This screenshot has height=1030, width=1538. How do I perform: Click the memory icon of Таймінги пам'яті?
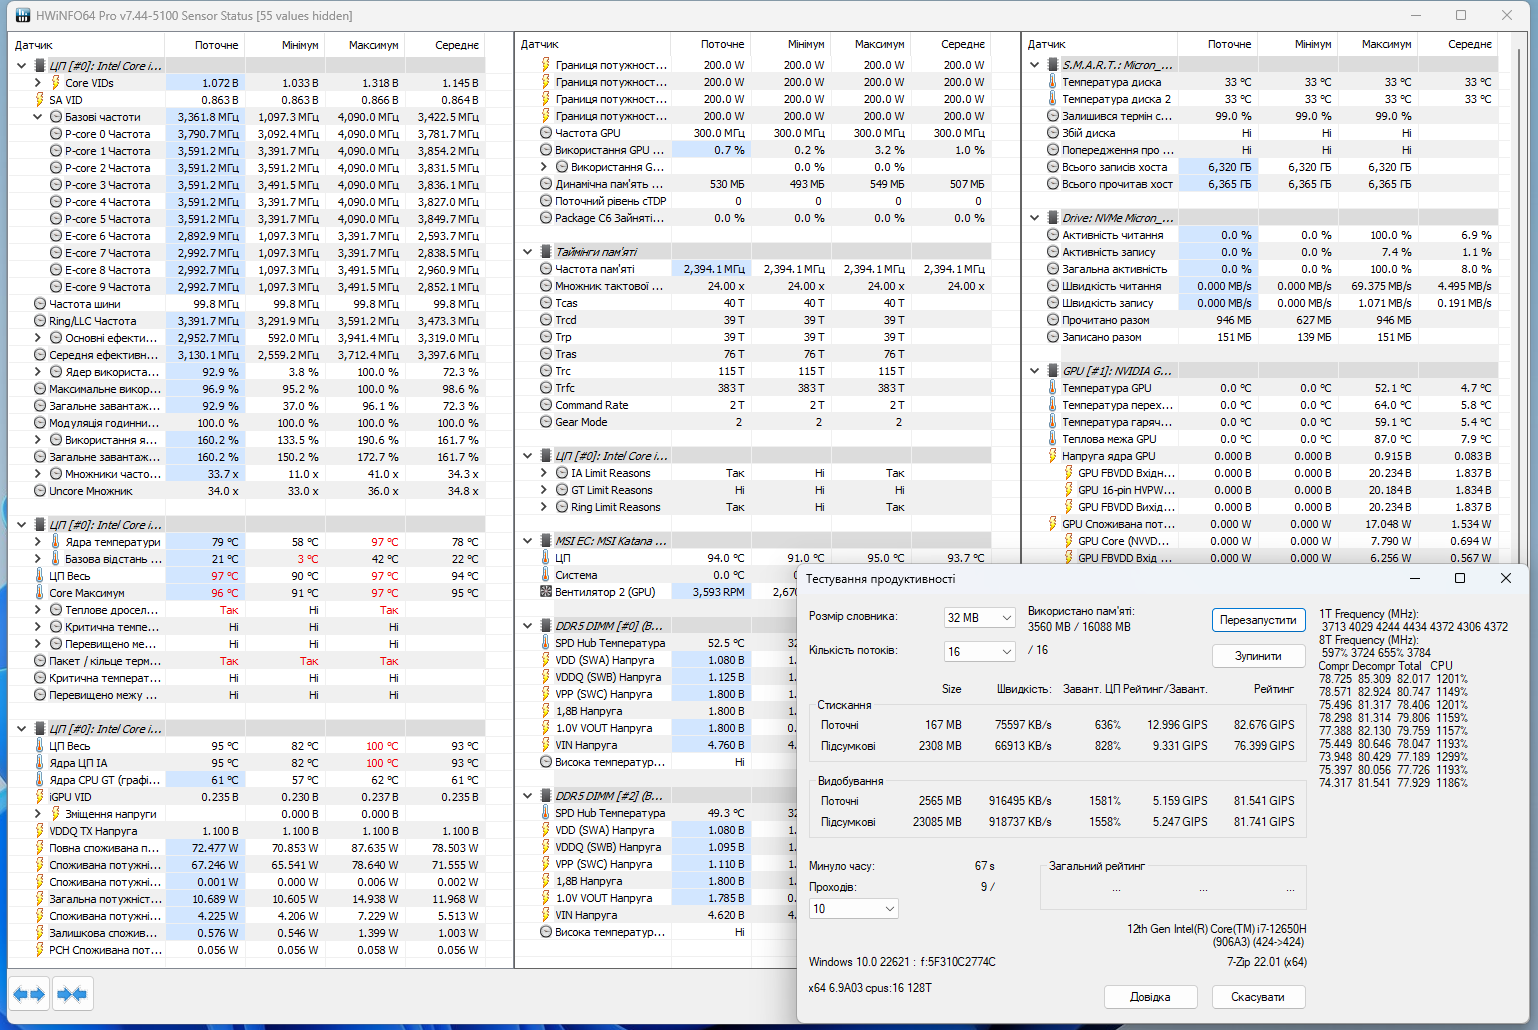[546, 252]
